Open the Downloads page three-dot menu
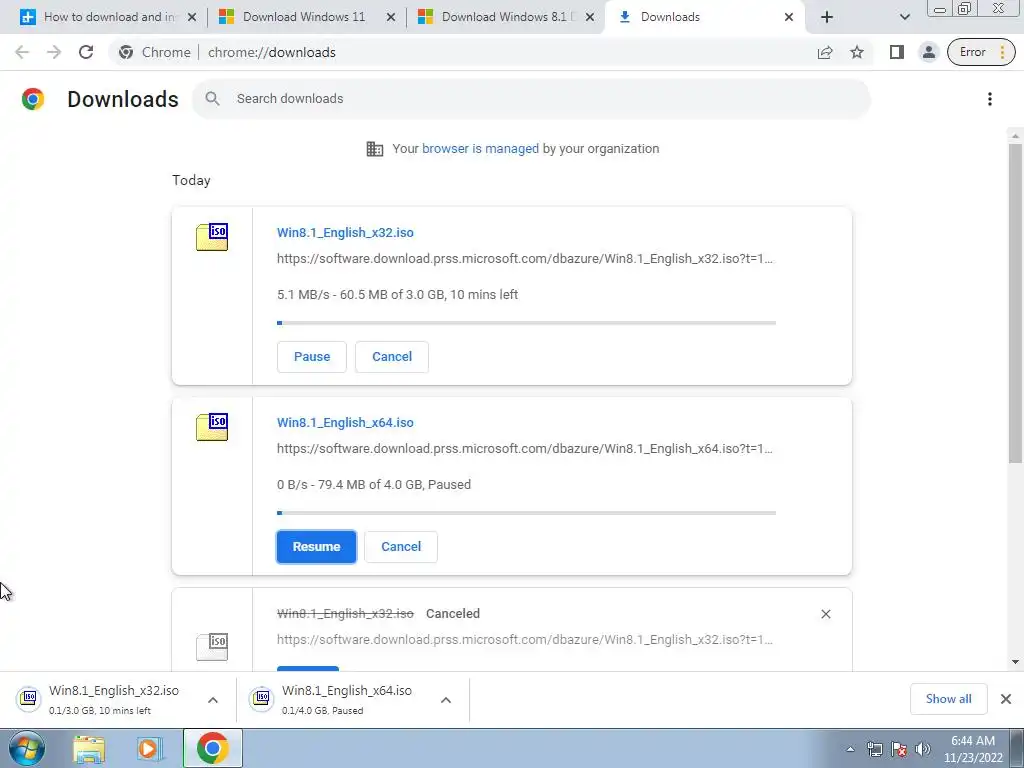 (989, 99)
